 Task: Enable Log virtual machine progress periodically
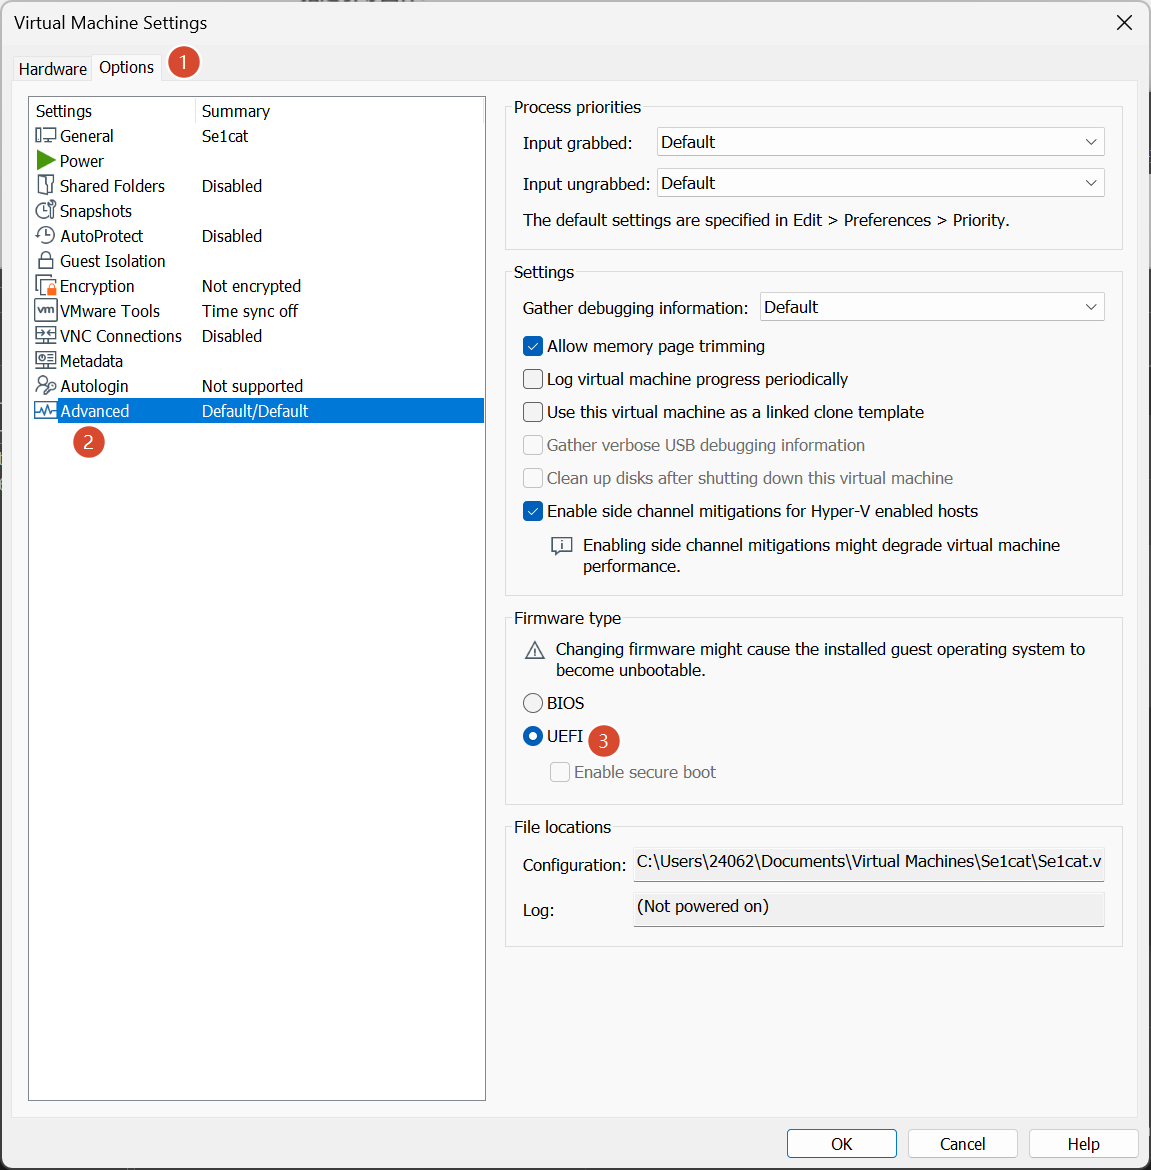pyautogui.click(x=533, y=379)
